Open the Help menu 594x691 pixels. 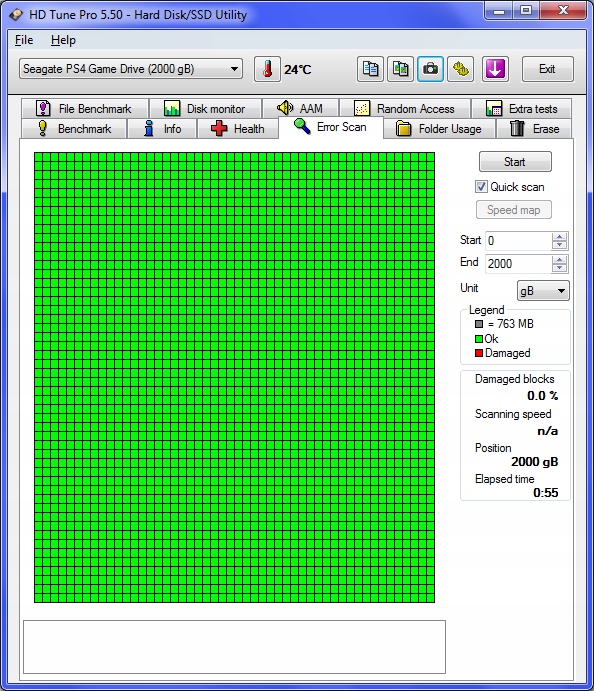(63, 40)
